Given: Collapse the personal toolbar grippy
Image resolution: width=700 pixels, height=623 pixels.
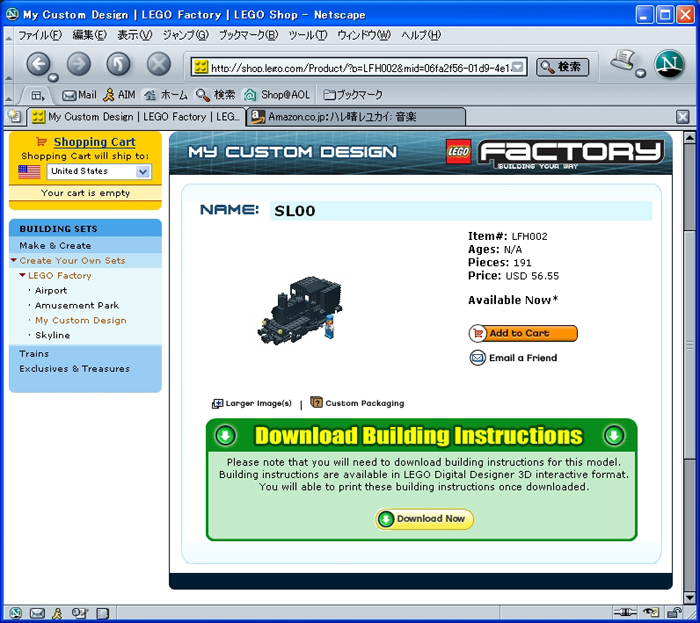Looking at the screenshot, I should click(8, 99).
